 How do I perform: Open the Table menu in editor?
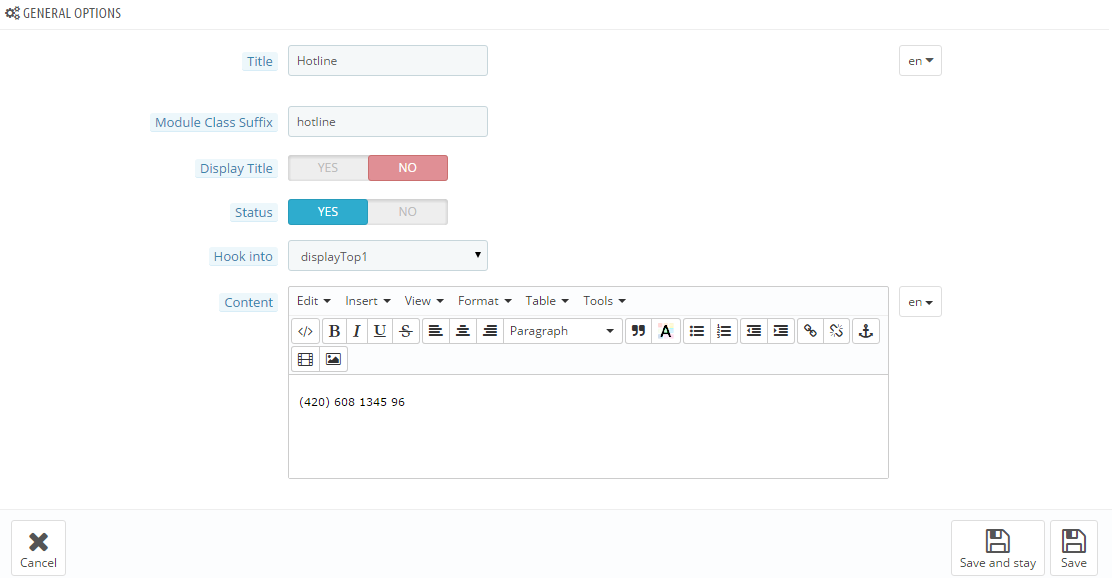click(x=547, y=301)
